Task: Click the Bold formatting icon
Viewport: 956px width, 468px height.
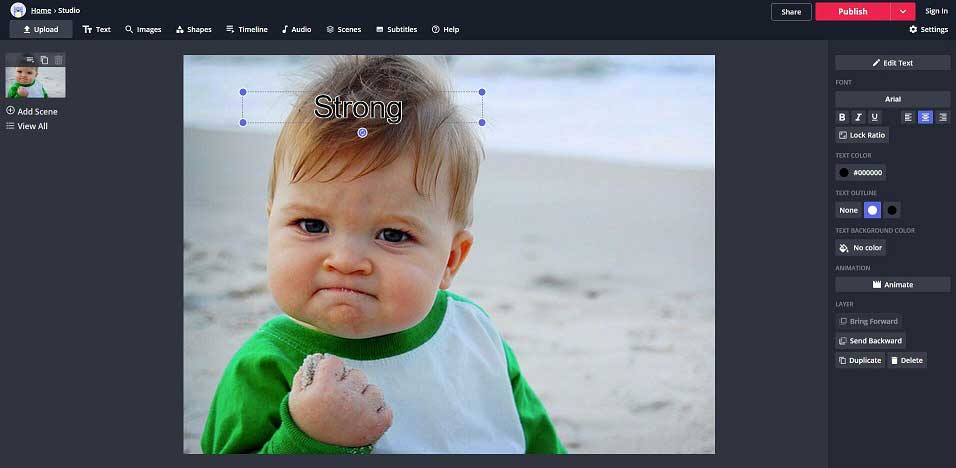Action: pyautogui.click(x=842, y=117)
